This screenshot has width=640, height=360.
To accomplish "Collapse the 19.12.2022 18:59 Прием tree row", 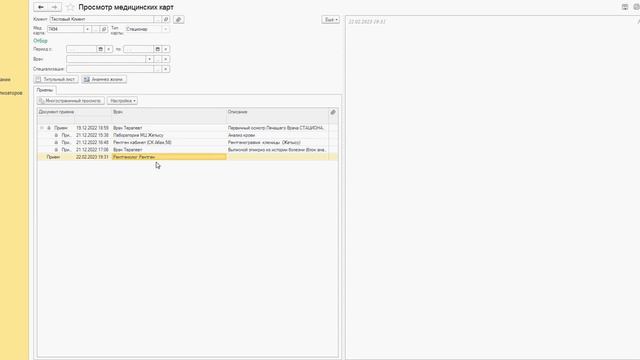I will tap(42, 128).
